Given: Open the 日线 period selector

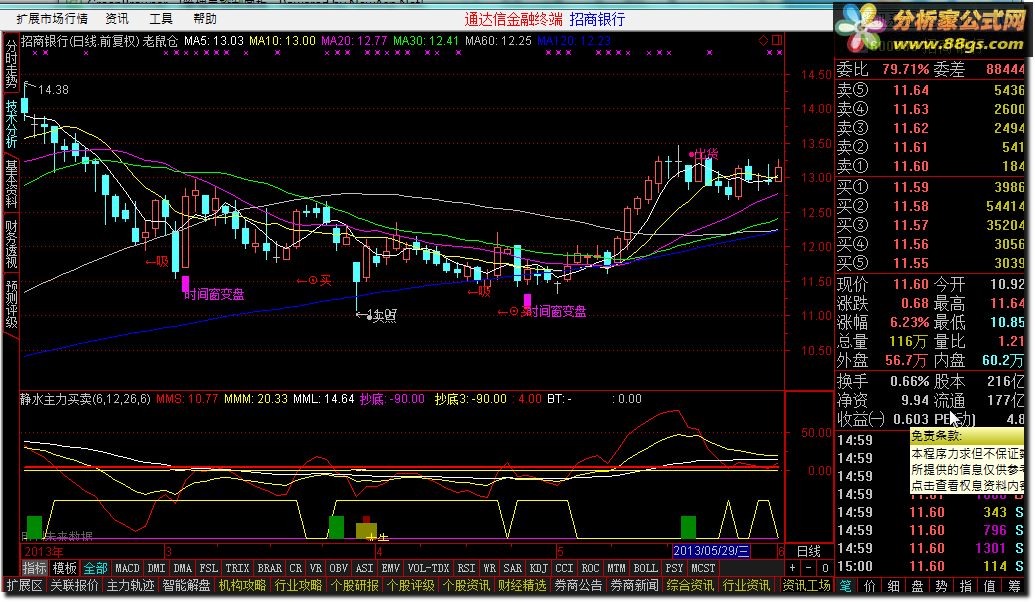Looking at the screenshot, I should (808, 551).
